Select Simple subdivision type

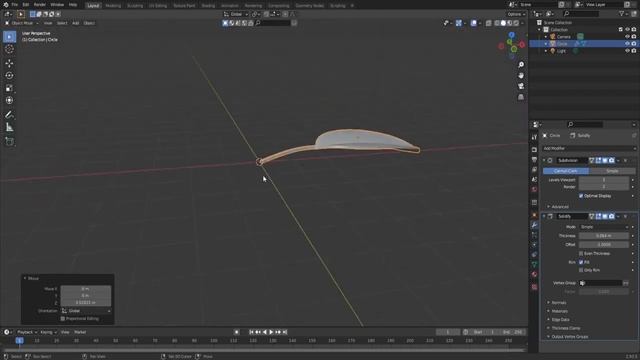[x=612, y=171]
